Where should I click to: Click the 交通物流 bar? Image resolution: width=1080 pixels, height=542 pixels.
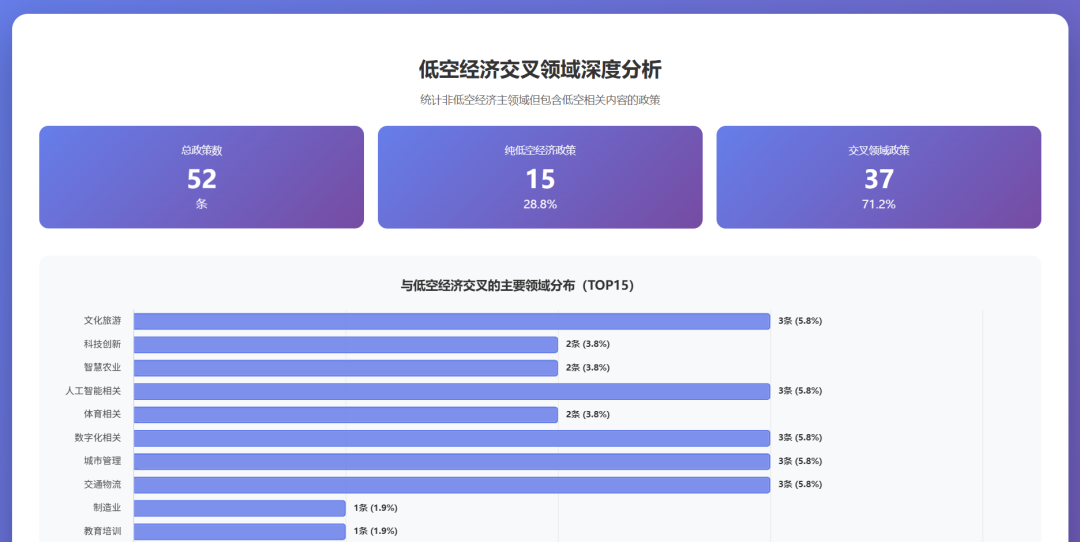(451, 484)
